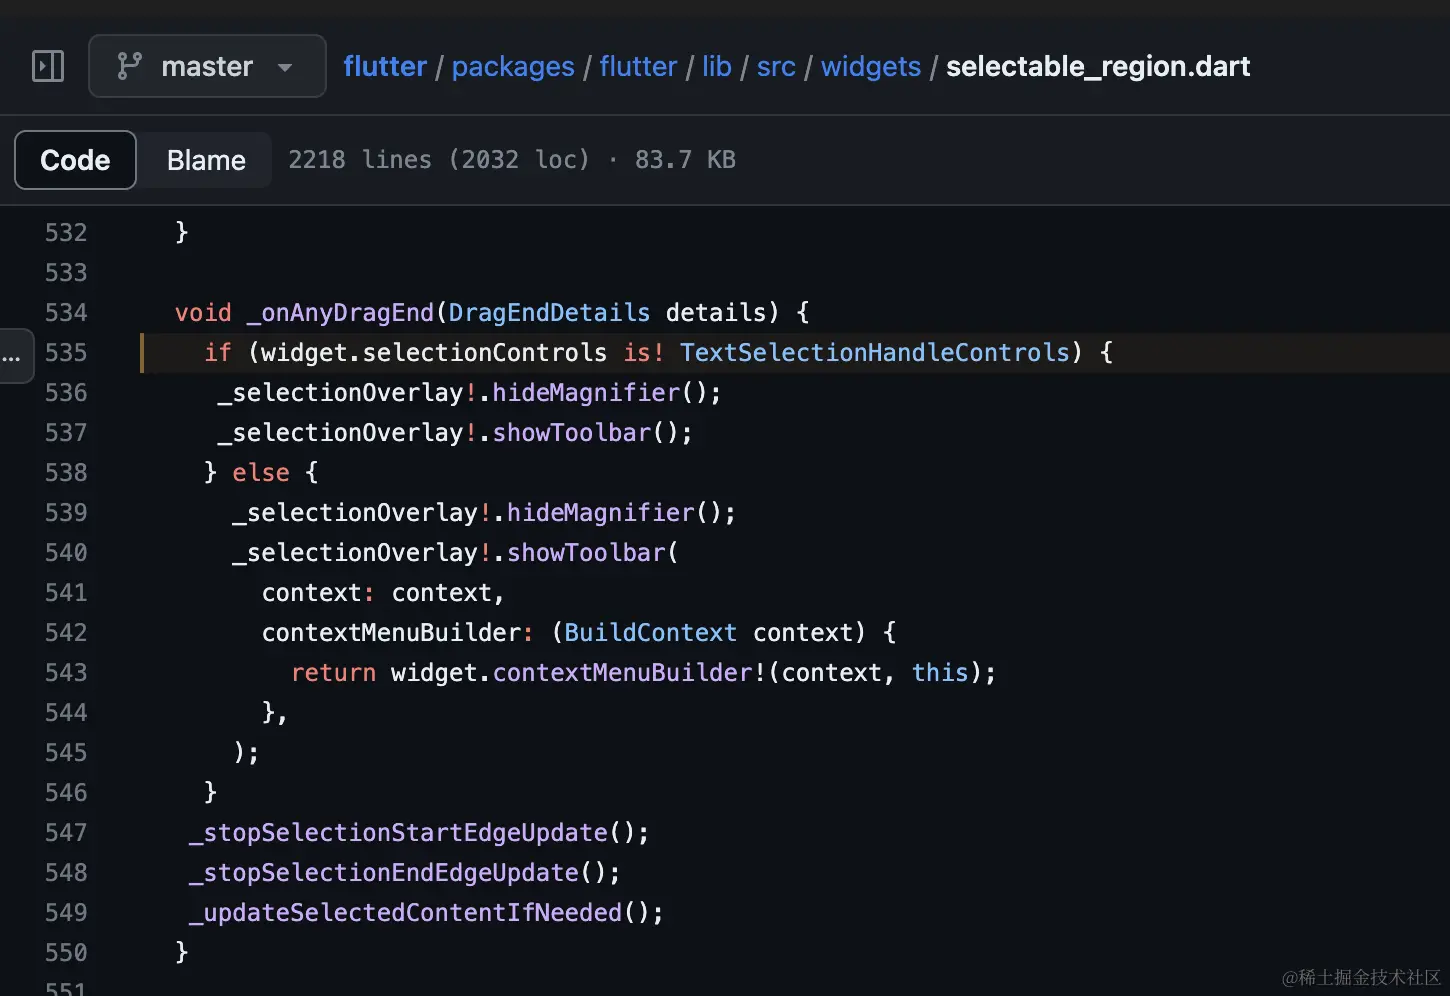Click line number 543
Image resolution: width=1450 pixels, height=996 pixels.
[x=66, y=672]
